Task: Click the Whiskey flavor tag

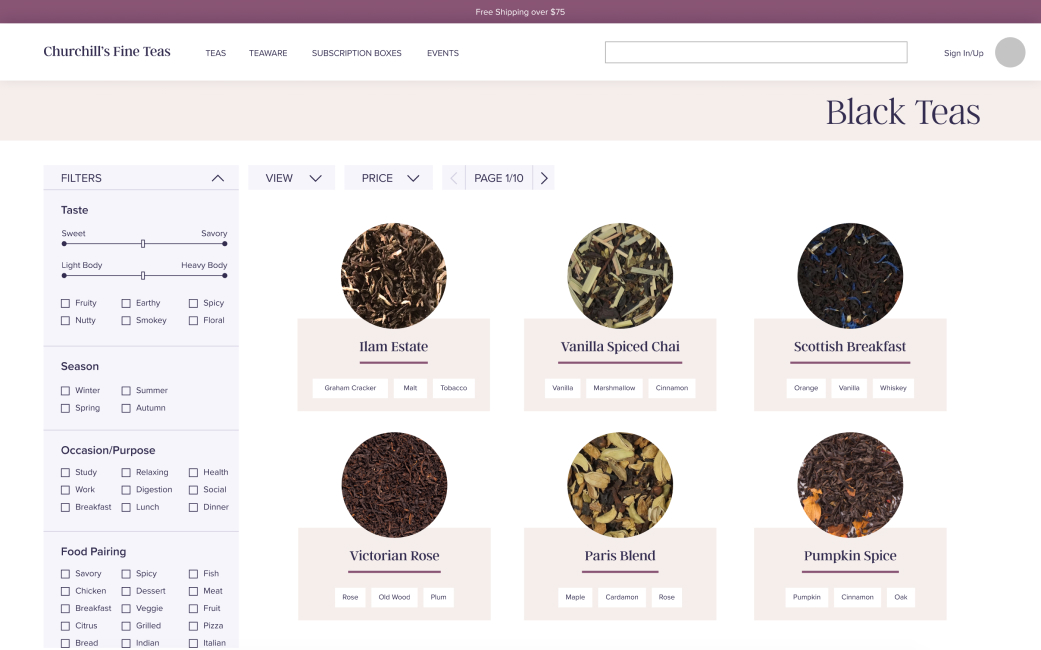Action: [x=893, y=388]
